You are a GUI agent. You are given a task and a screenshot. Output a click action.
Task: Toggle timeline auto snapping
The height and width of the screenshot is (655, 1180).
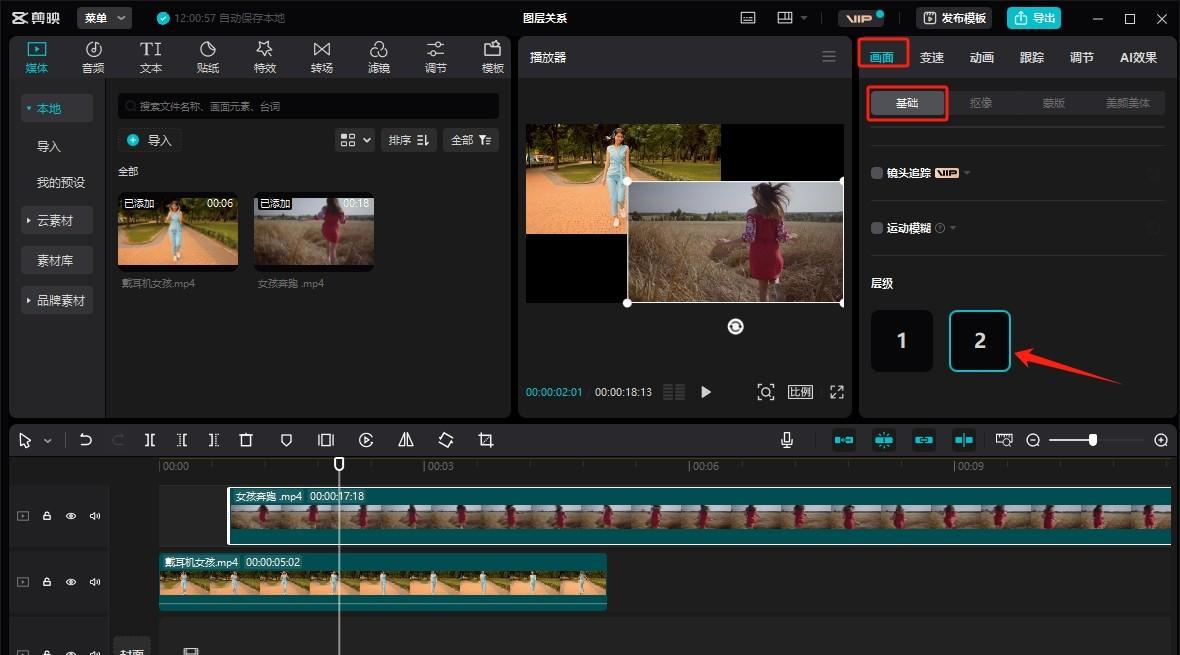883,440
